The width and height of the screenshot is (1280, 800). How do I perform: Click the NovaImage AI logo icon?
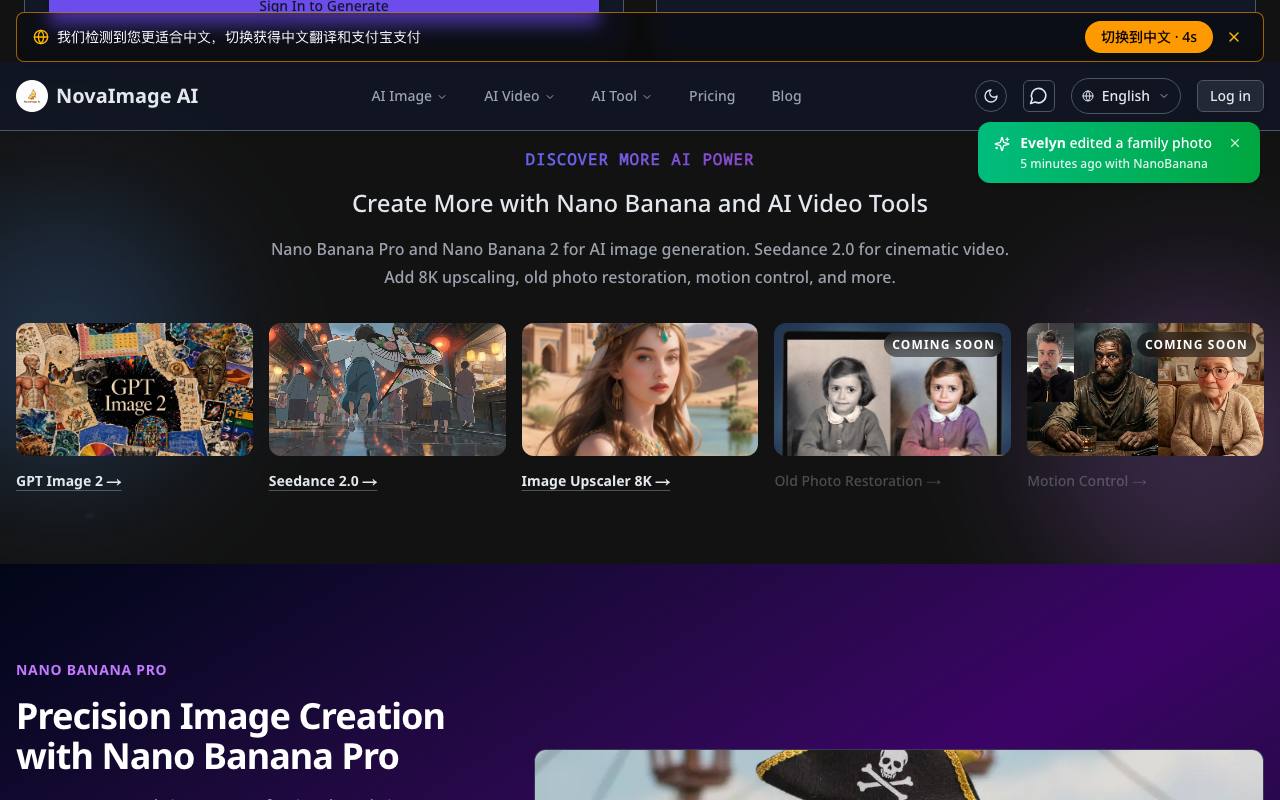[x=32, y=96]
